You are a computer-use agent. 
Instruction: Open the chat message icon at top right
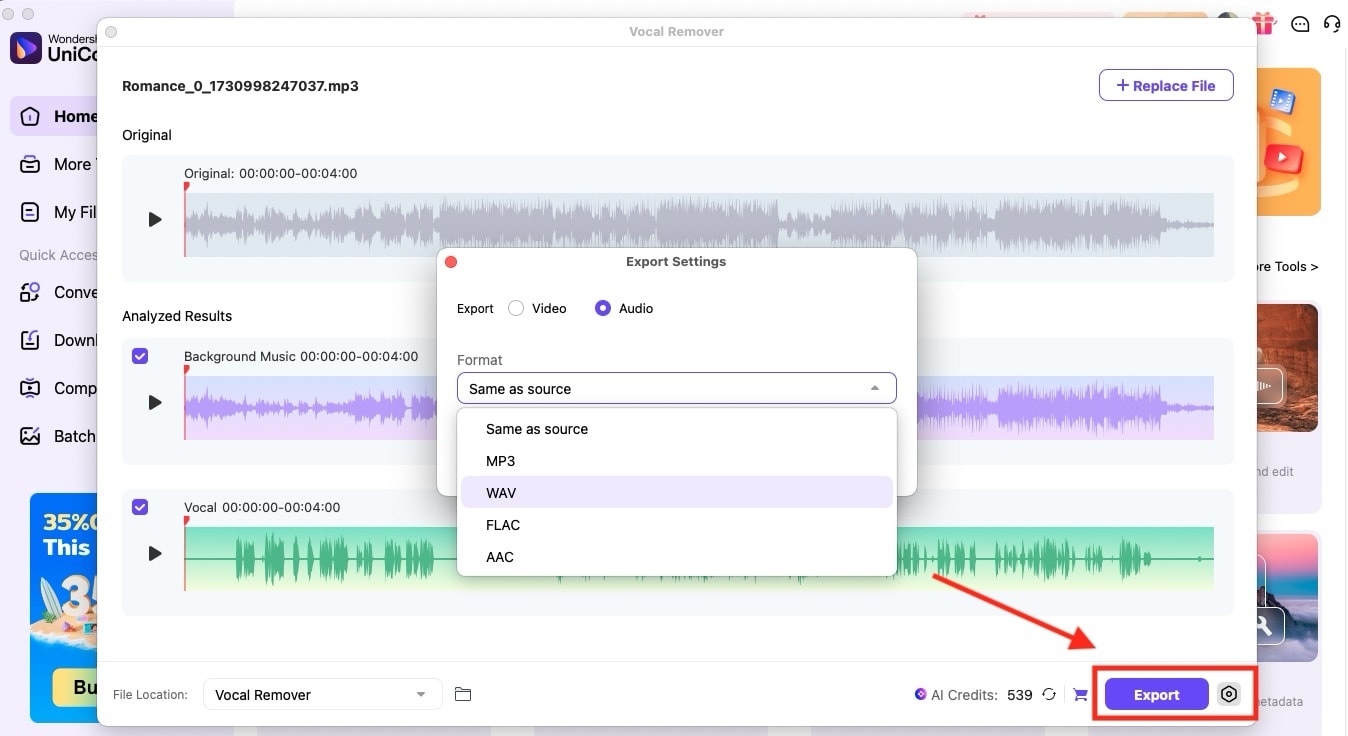pyautogui.click(x=1299, y=23)
